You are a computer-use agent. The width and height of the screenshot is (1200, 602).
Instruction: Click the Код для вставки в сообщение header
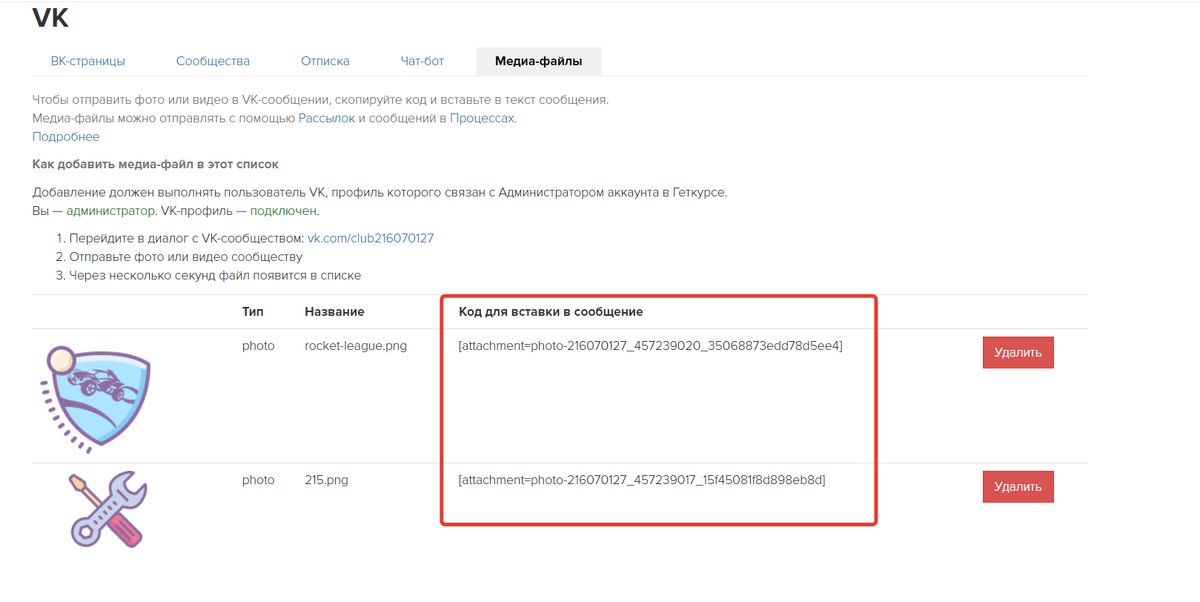tap(550, 312)
